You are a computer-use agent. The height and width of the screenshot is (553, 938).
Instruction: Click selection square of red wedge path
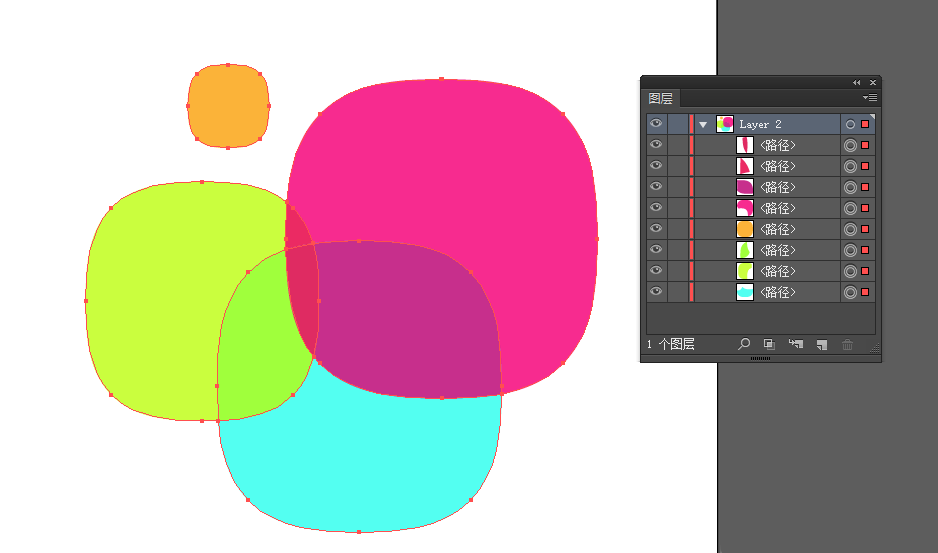(x=865, y=166)
